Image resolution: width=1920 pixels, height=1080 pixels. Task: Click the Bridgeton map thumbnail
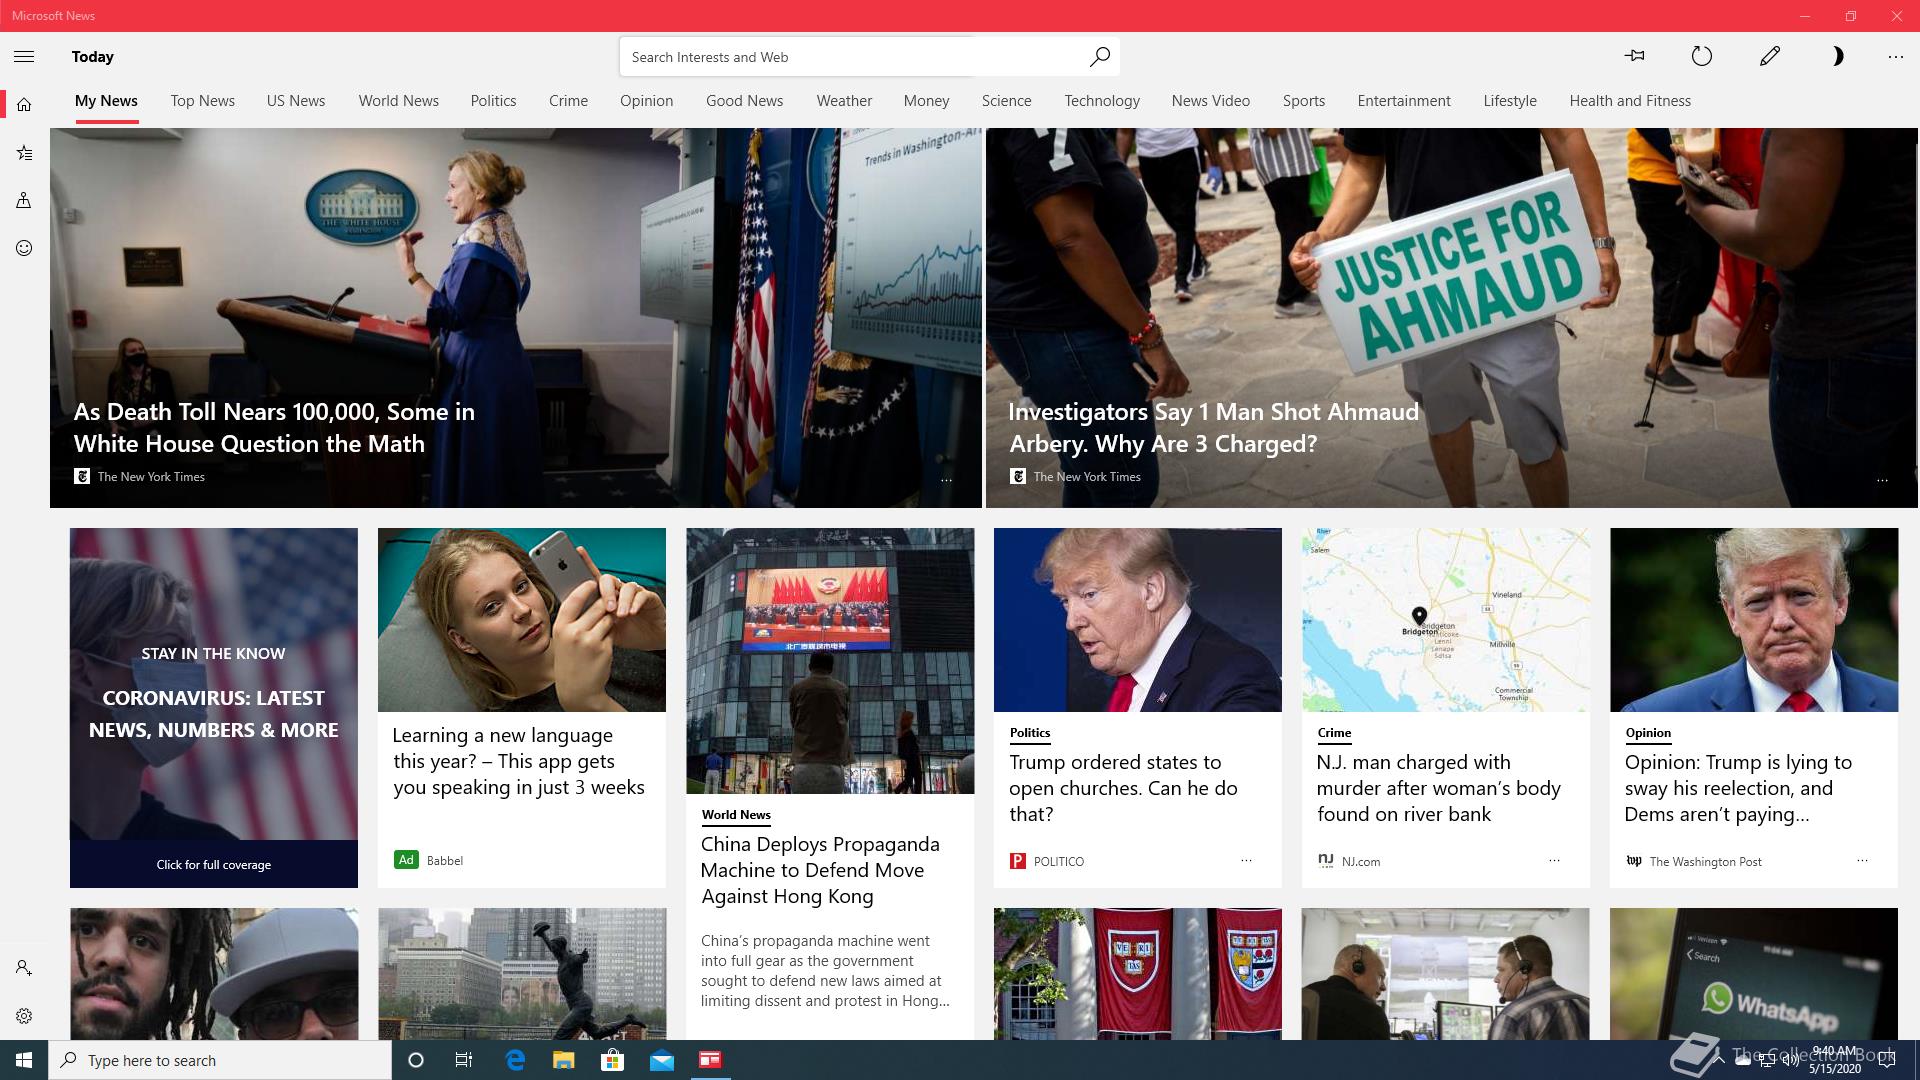1446,620
